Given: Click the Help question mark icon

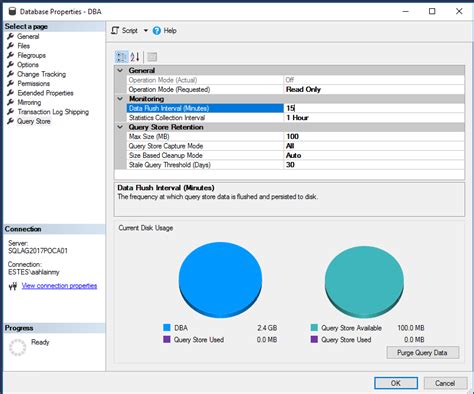Looking at the screenshot, I should 156,31.
